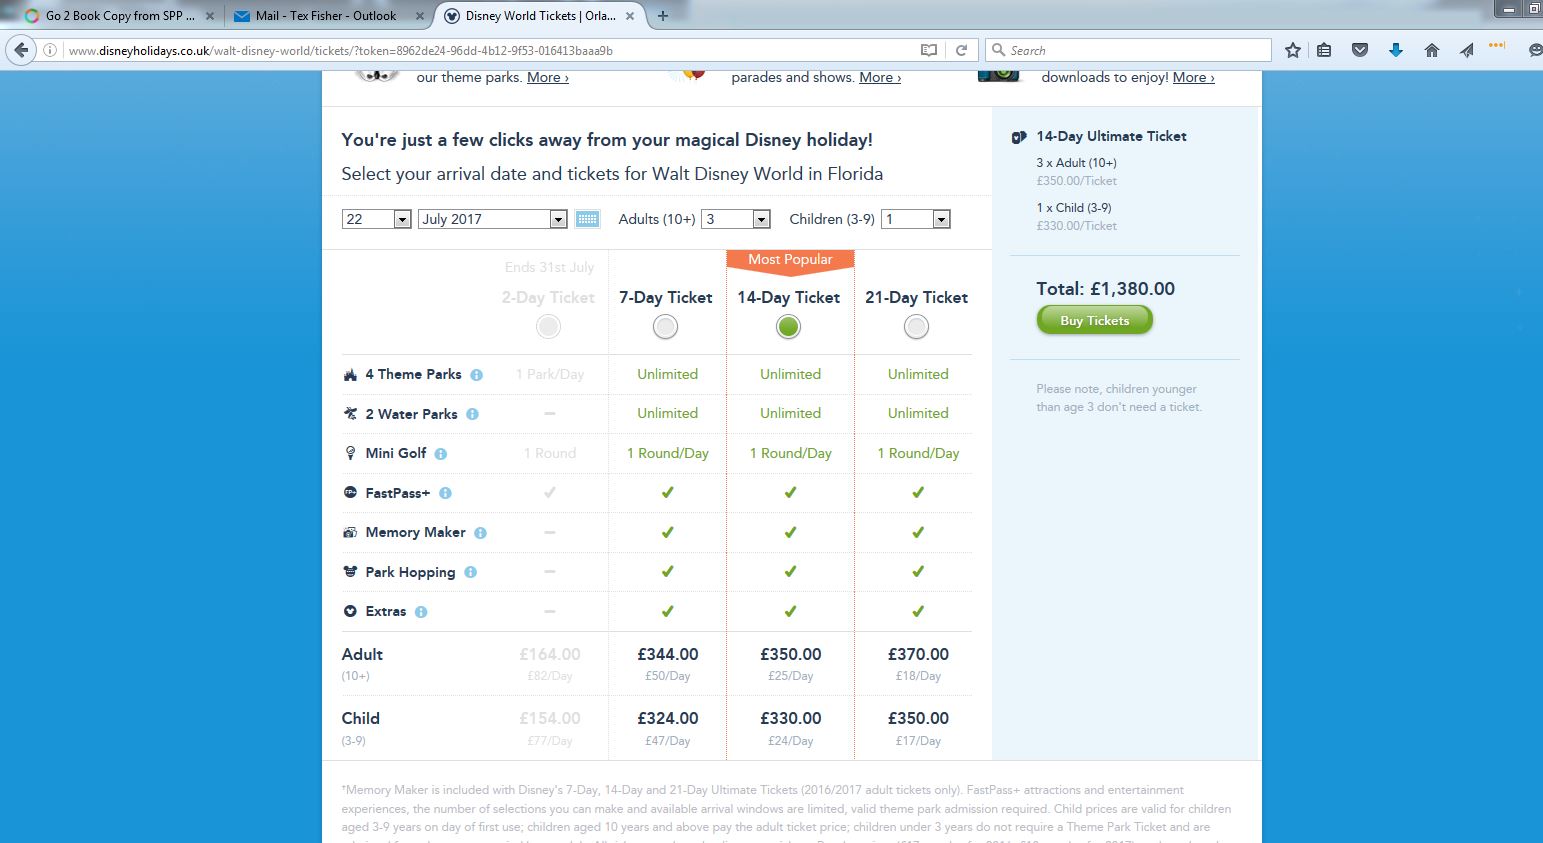Screen dimensions: 1543x843
Task: Click the Total: £1,380.00 text
Action: (1105, 289)
